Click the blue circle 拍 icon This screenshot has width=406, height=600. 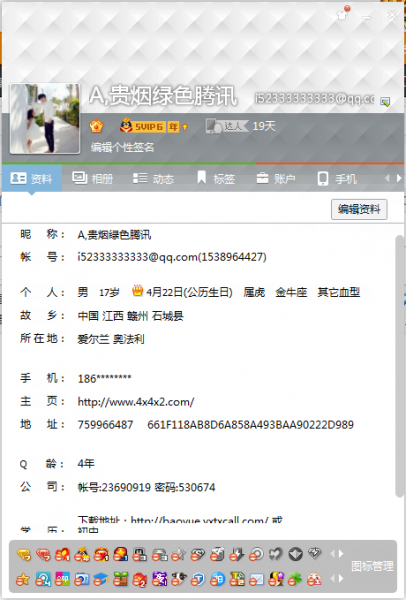[217, 579]
